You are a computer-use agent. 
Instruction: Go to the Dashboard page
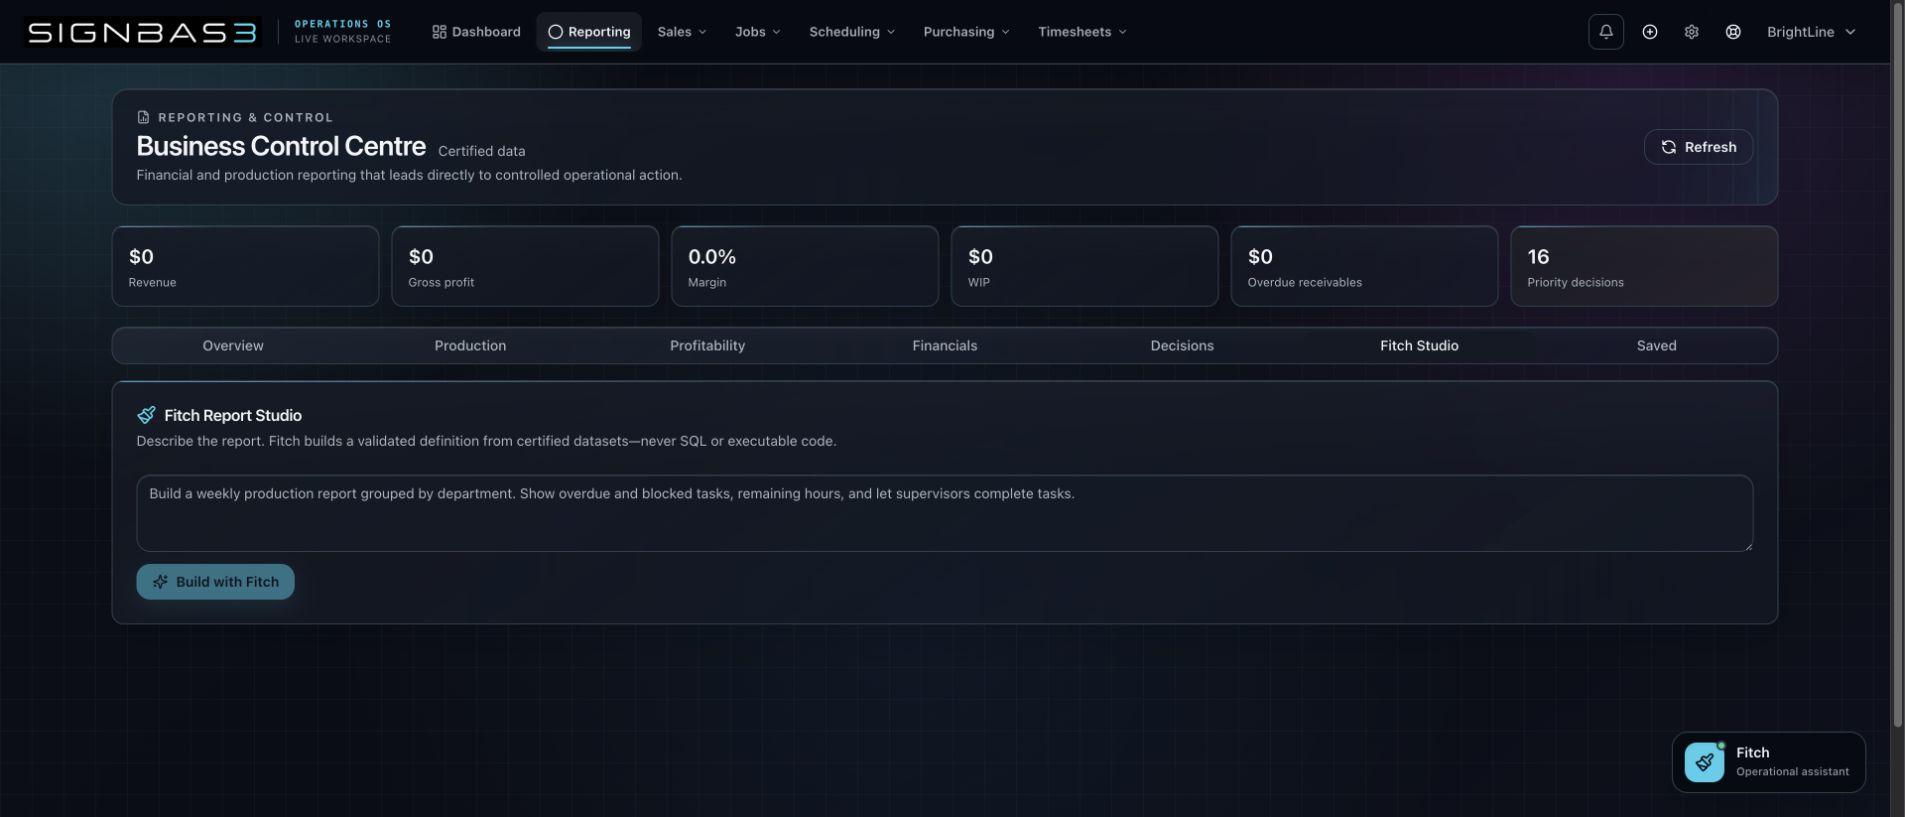click(x=476, y=32)
